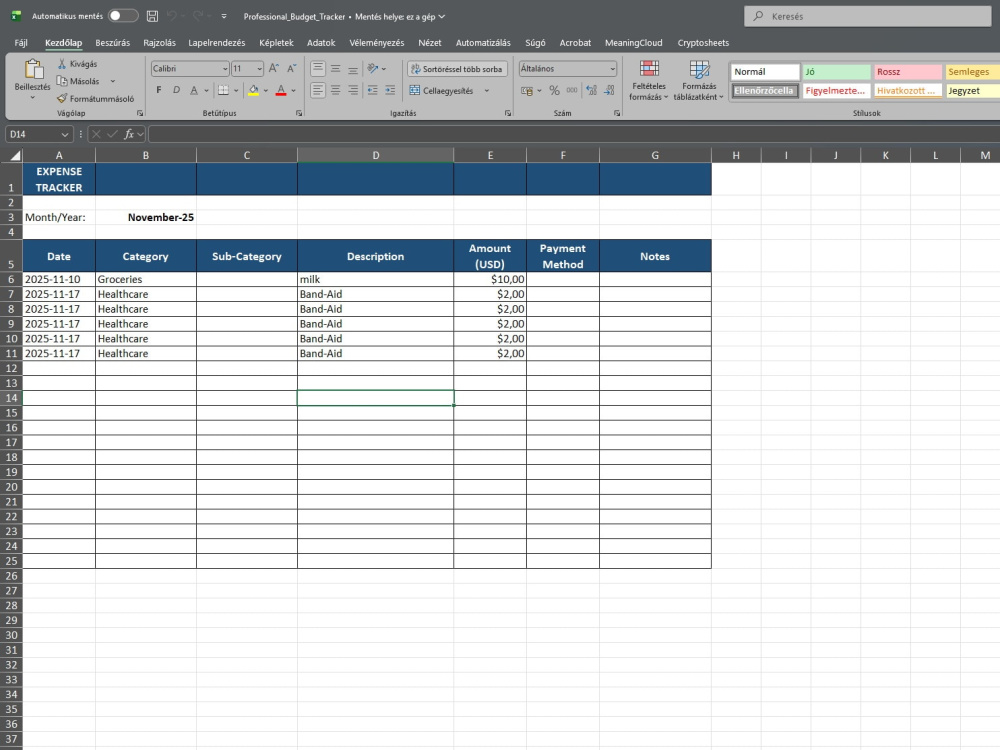Toggle underline A button
This screenshot has width=1000, height=750.
[194, 91]
